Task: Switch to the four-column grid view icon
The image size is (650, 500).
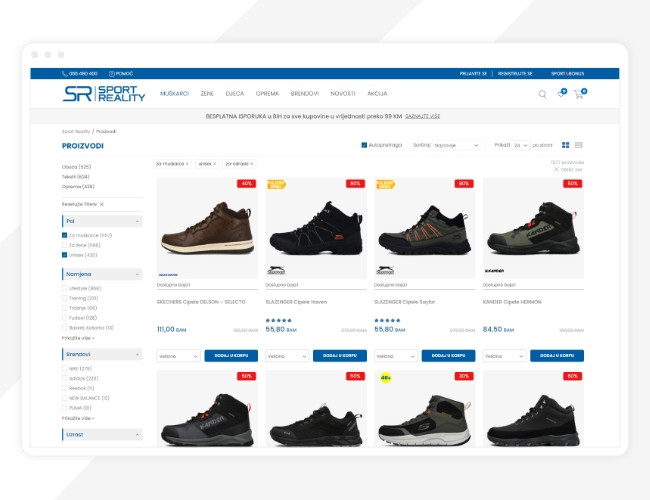Action: click(565, 145)
